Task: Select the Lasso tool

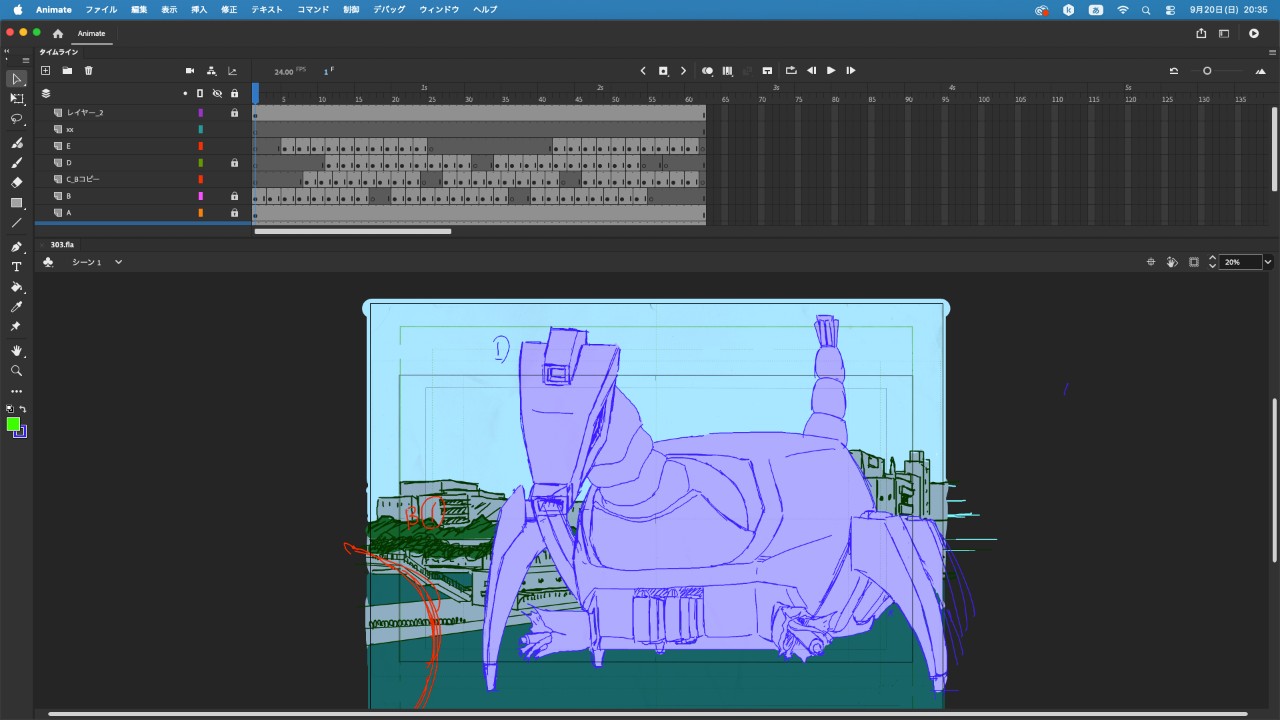Action: tap(17, 119)
